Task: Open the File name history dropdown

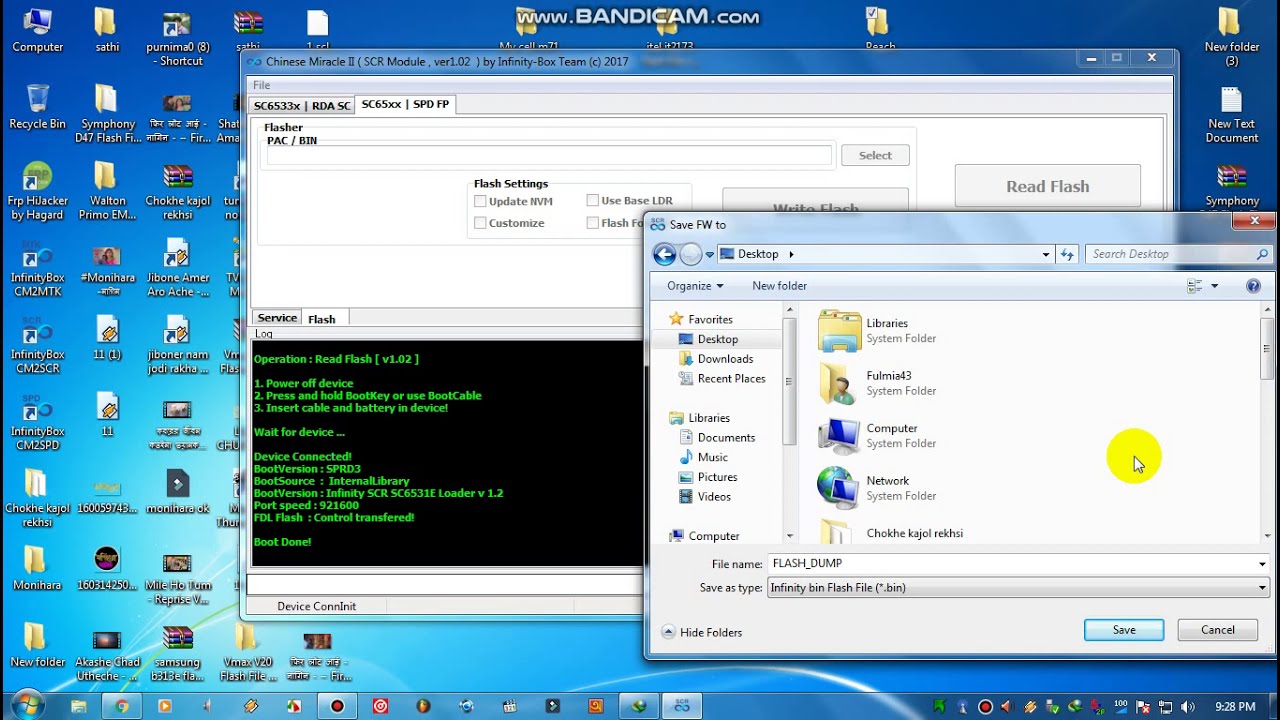Action: coord(1262,564)
